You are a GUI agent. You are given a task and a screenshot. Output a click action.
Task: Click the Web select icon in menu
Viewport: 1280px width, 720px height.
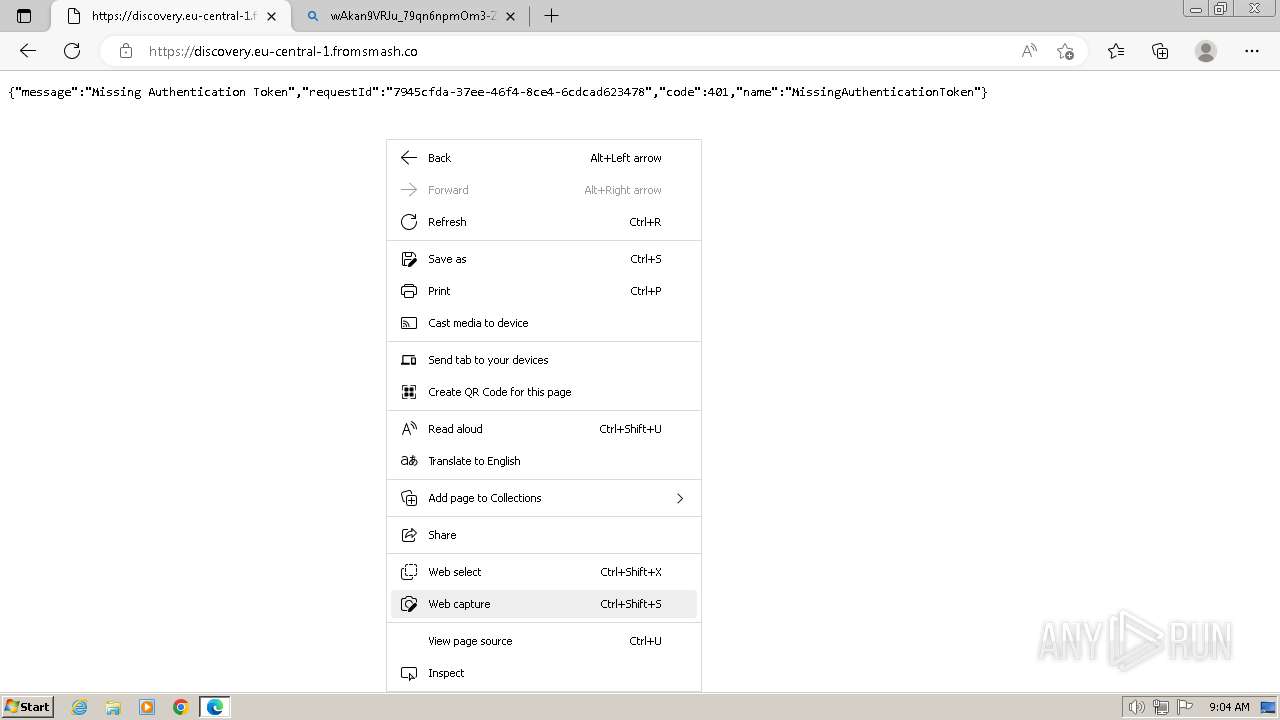(x=409, y=572)
